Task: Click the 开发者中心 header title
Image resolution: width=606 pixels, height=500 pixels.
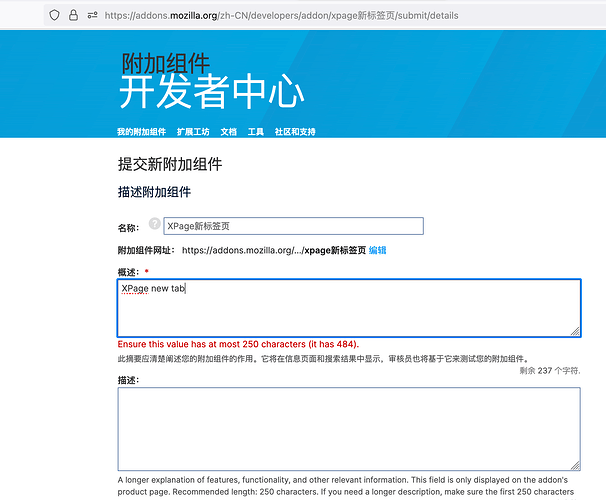Action: click(212, 91)
